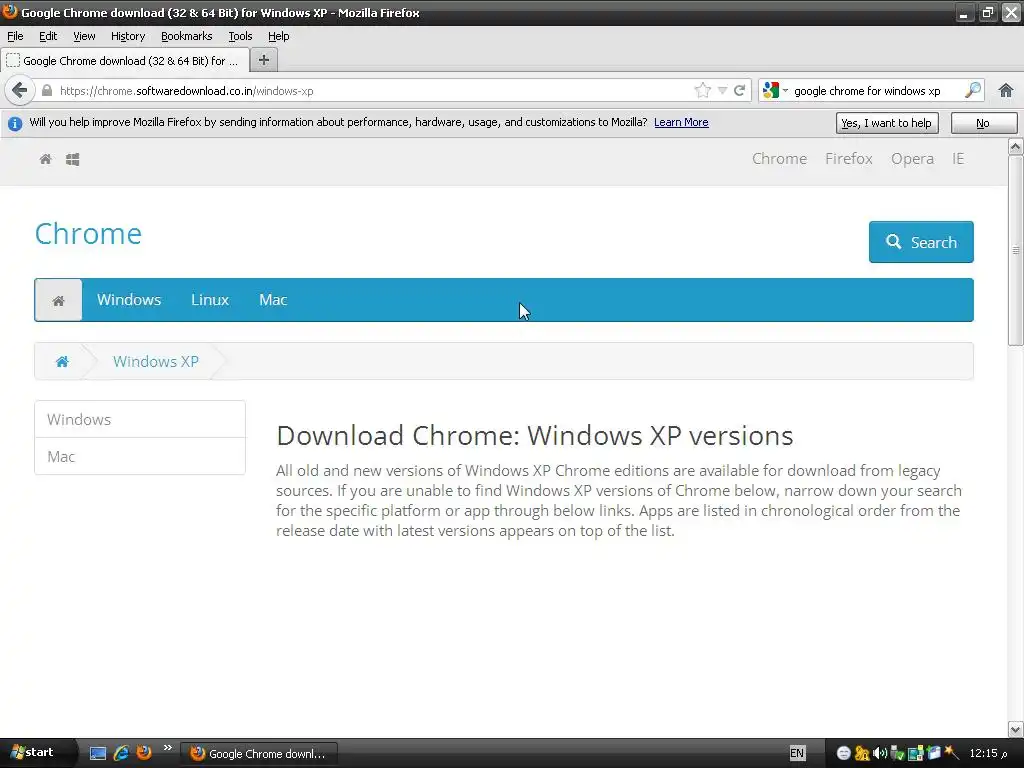Choose Mac in the left sidebar list
This screenshot has width=1024, height=768.
click(140, 456)
